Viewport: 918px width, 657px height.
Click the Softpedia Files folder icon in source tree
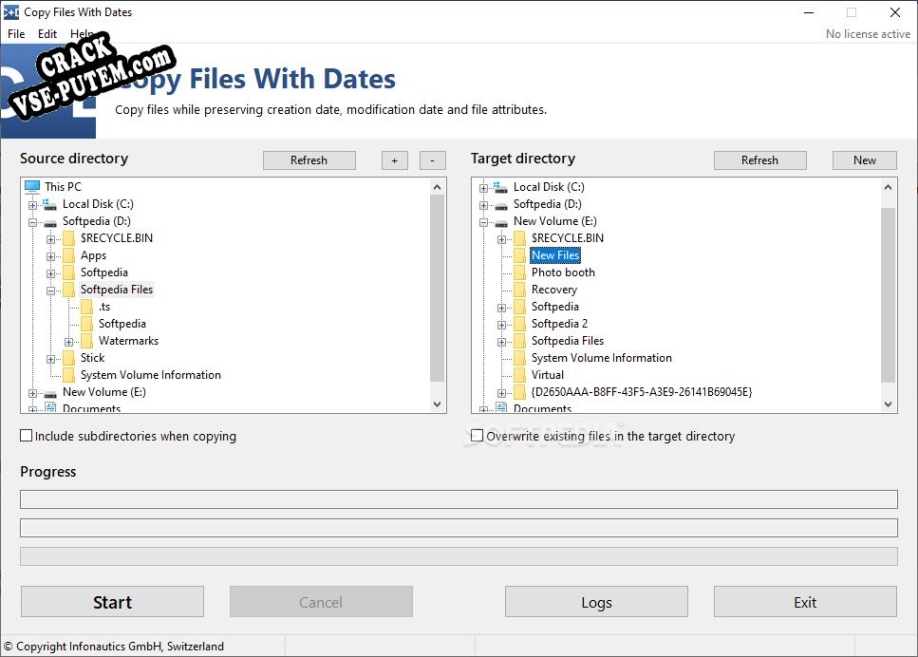(68, 289)
